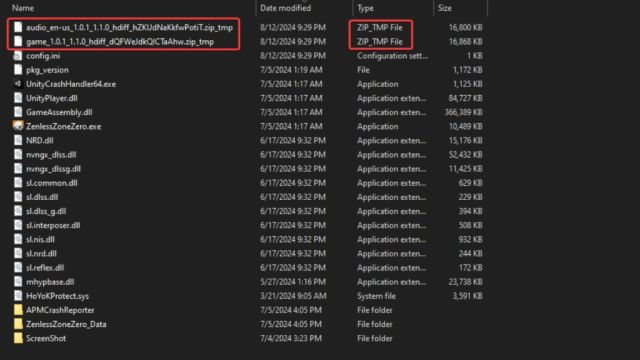This screenshot has width=640, height=360.
Task: Click the nvngx_dlss.dll file icon
Action: click(18, 154)
